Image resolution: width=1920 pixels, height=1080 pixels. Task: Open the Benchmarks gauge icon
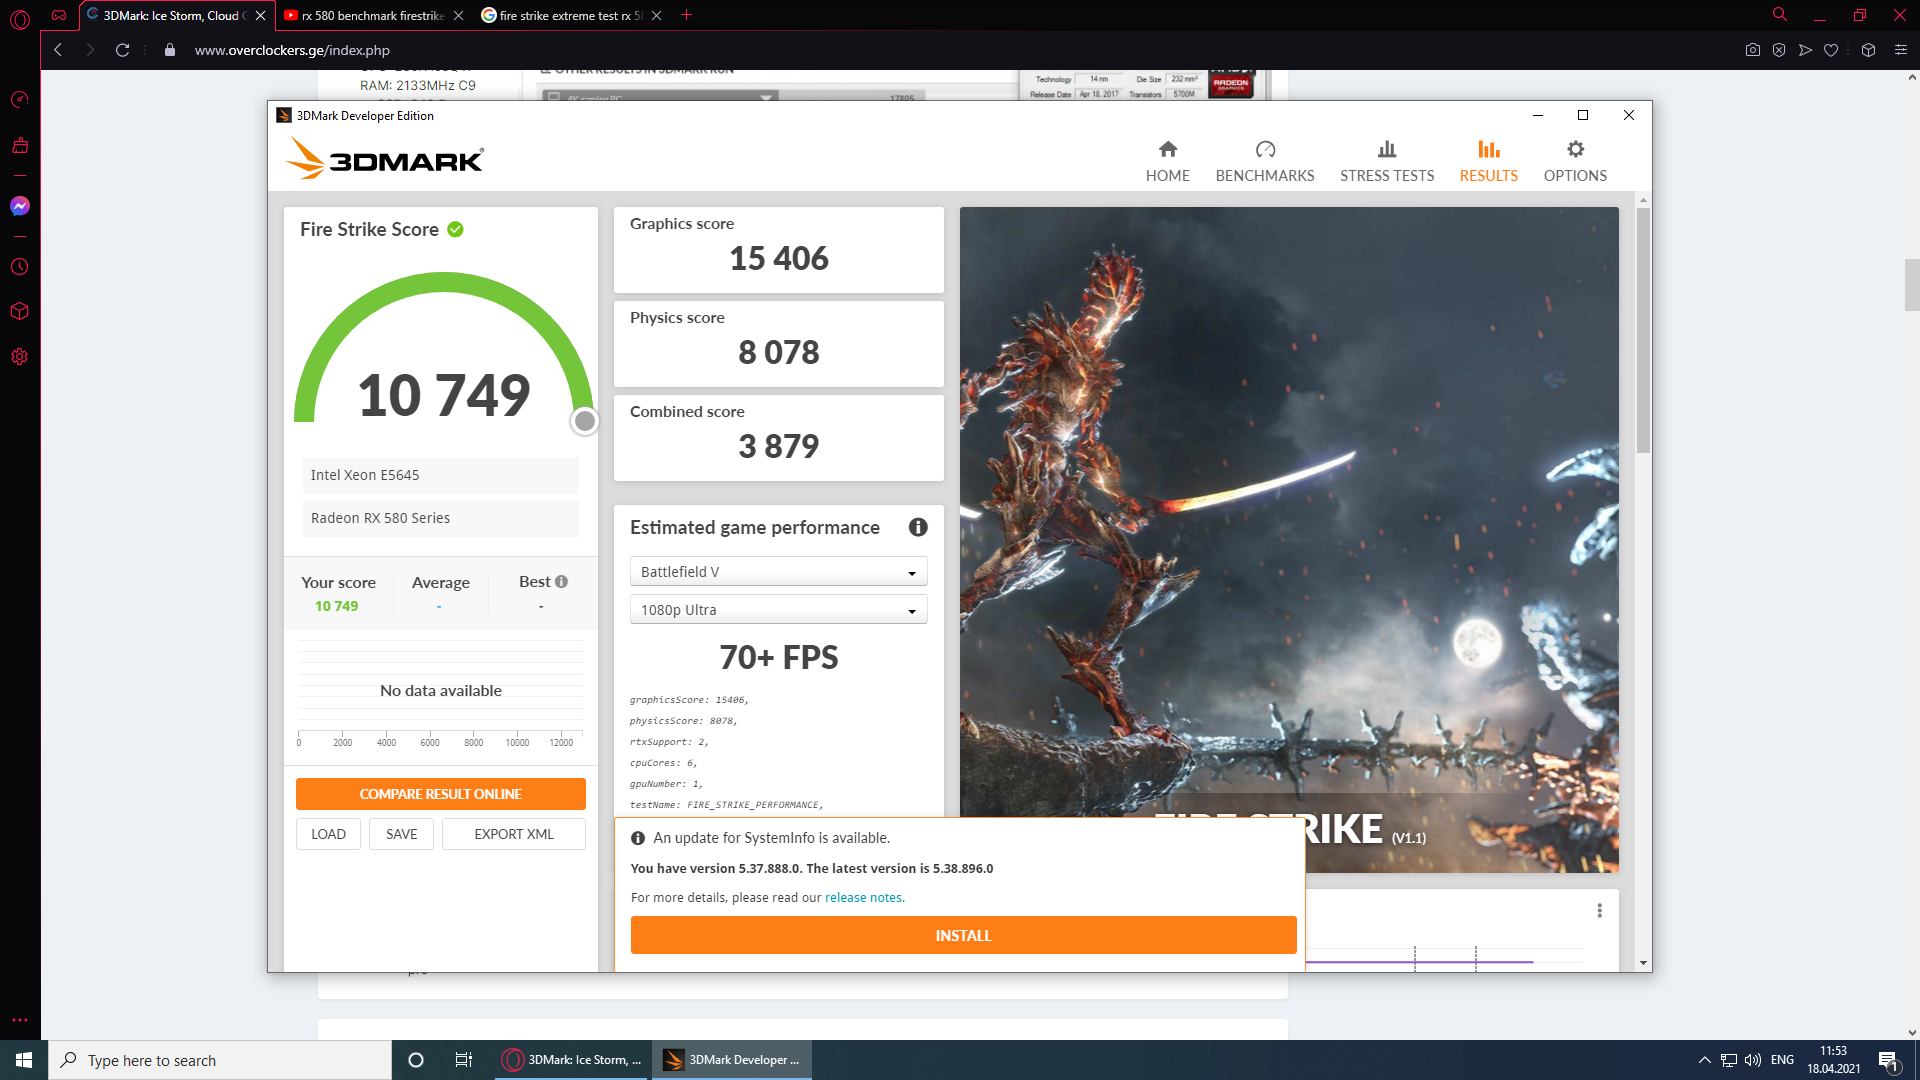(x=1265, y=150)
